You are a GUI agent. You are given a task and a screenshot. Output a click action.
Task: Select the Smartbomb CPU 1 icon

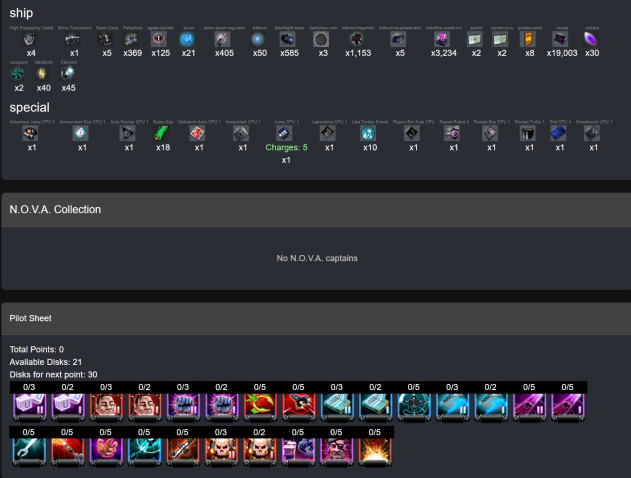pos(592,134)
